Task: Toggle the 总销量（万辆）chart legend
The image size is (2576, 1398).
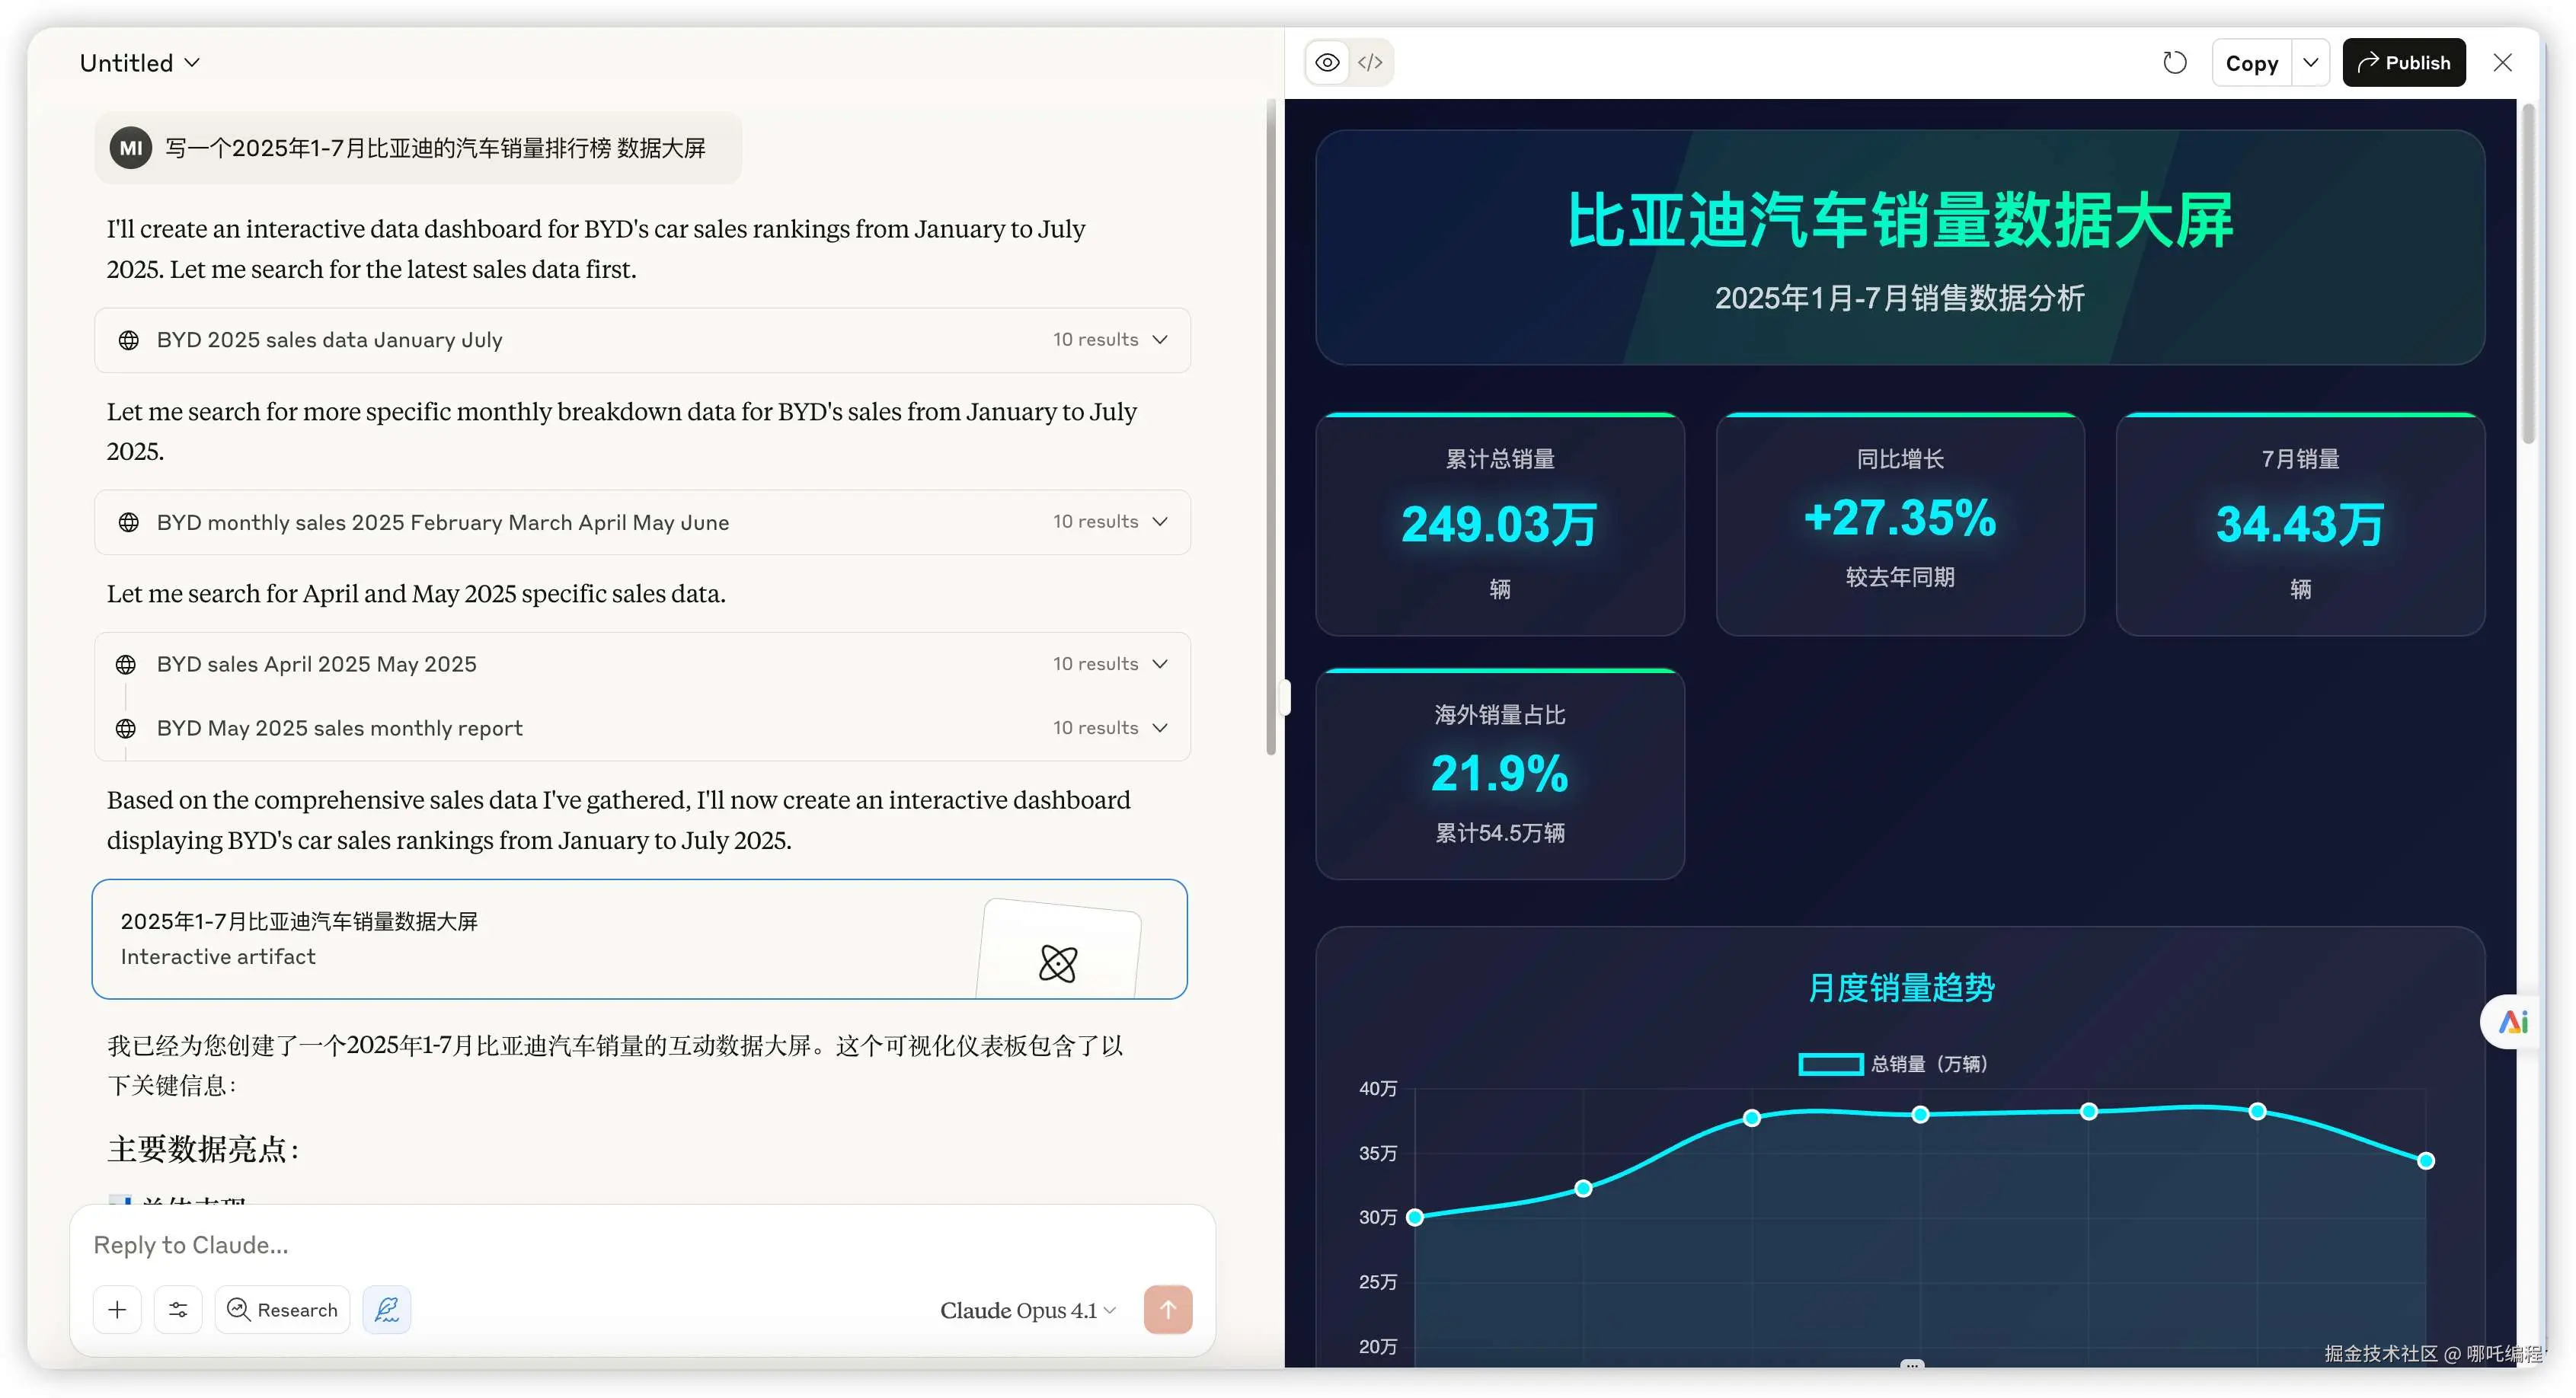Action: (x=1893, y=1064)
